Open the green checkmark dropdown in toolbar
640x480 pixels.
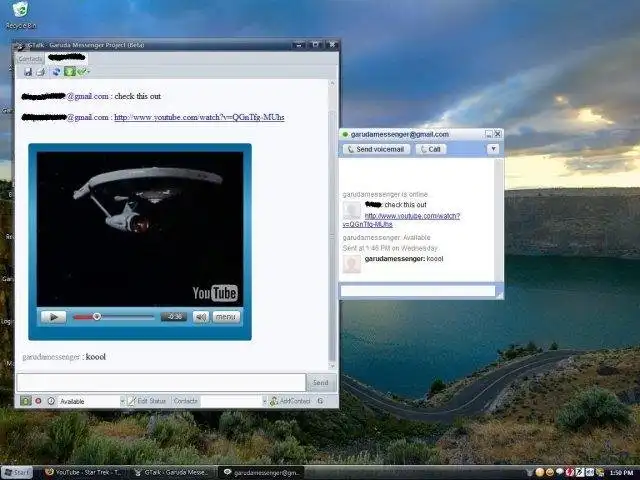click(x=83, y=72)
